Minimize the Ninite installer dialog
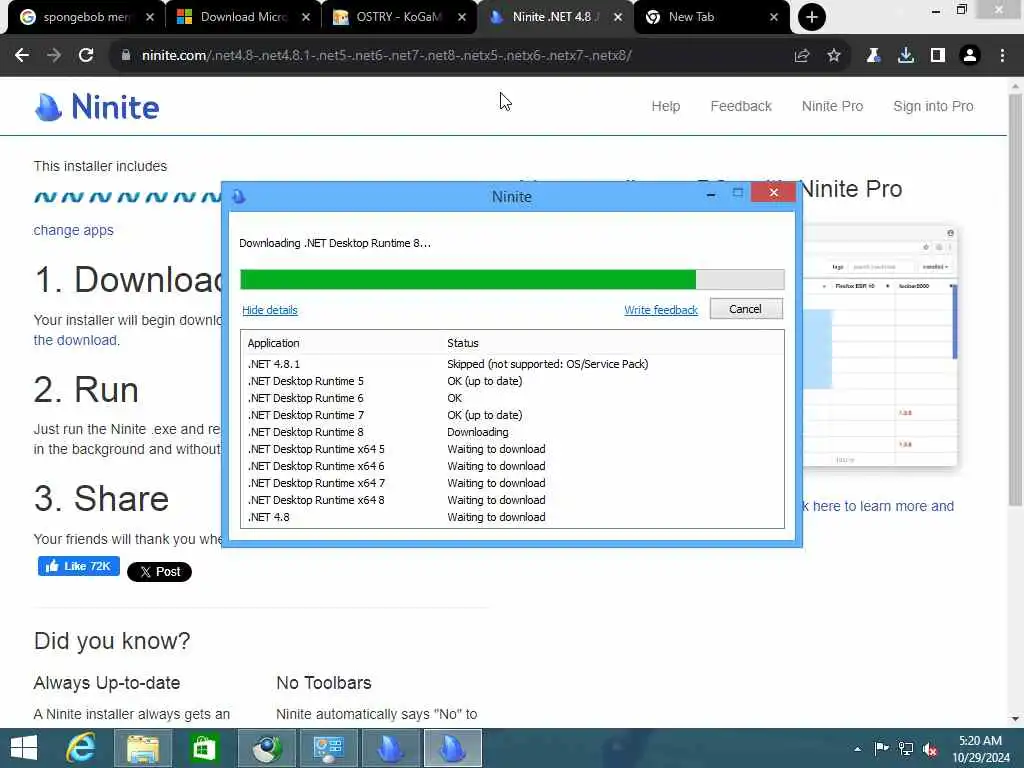Screen dimensions: 1024x768 (x=711, y=194)
